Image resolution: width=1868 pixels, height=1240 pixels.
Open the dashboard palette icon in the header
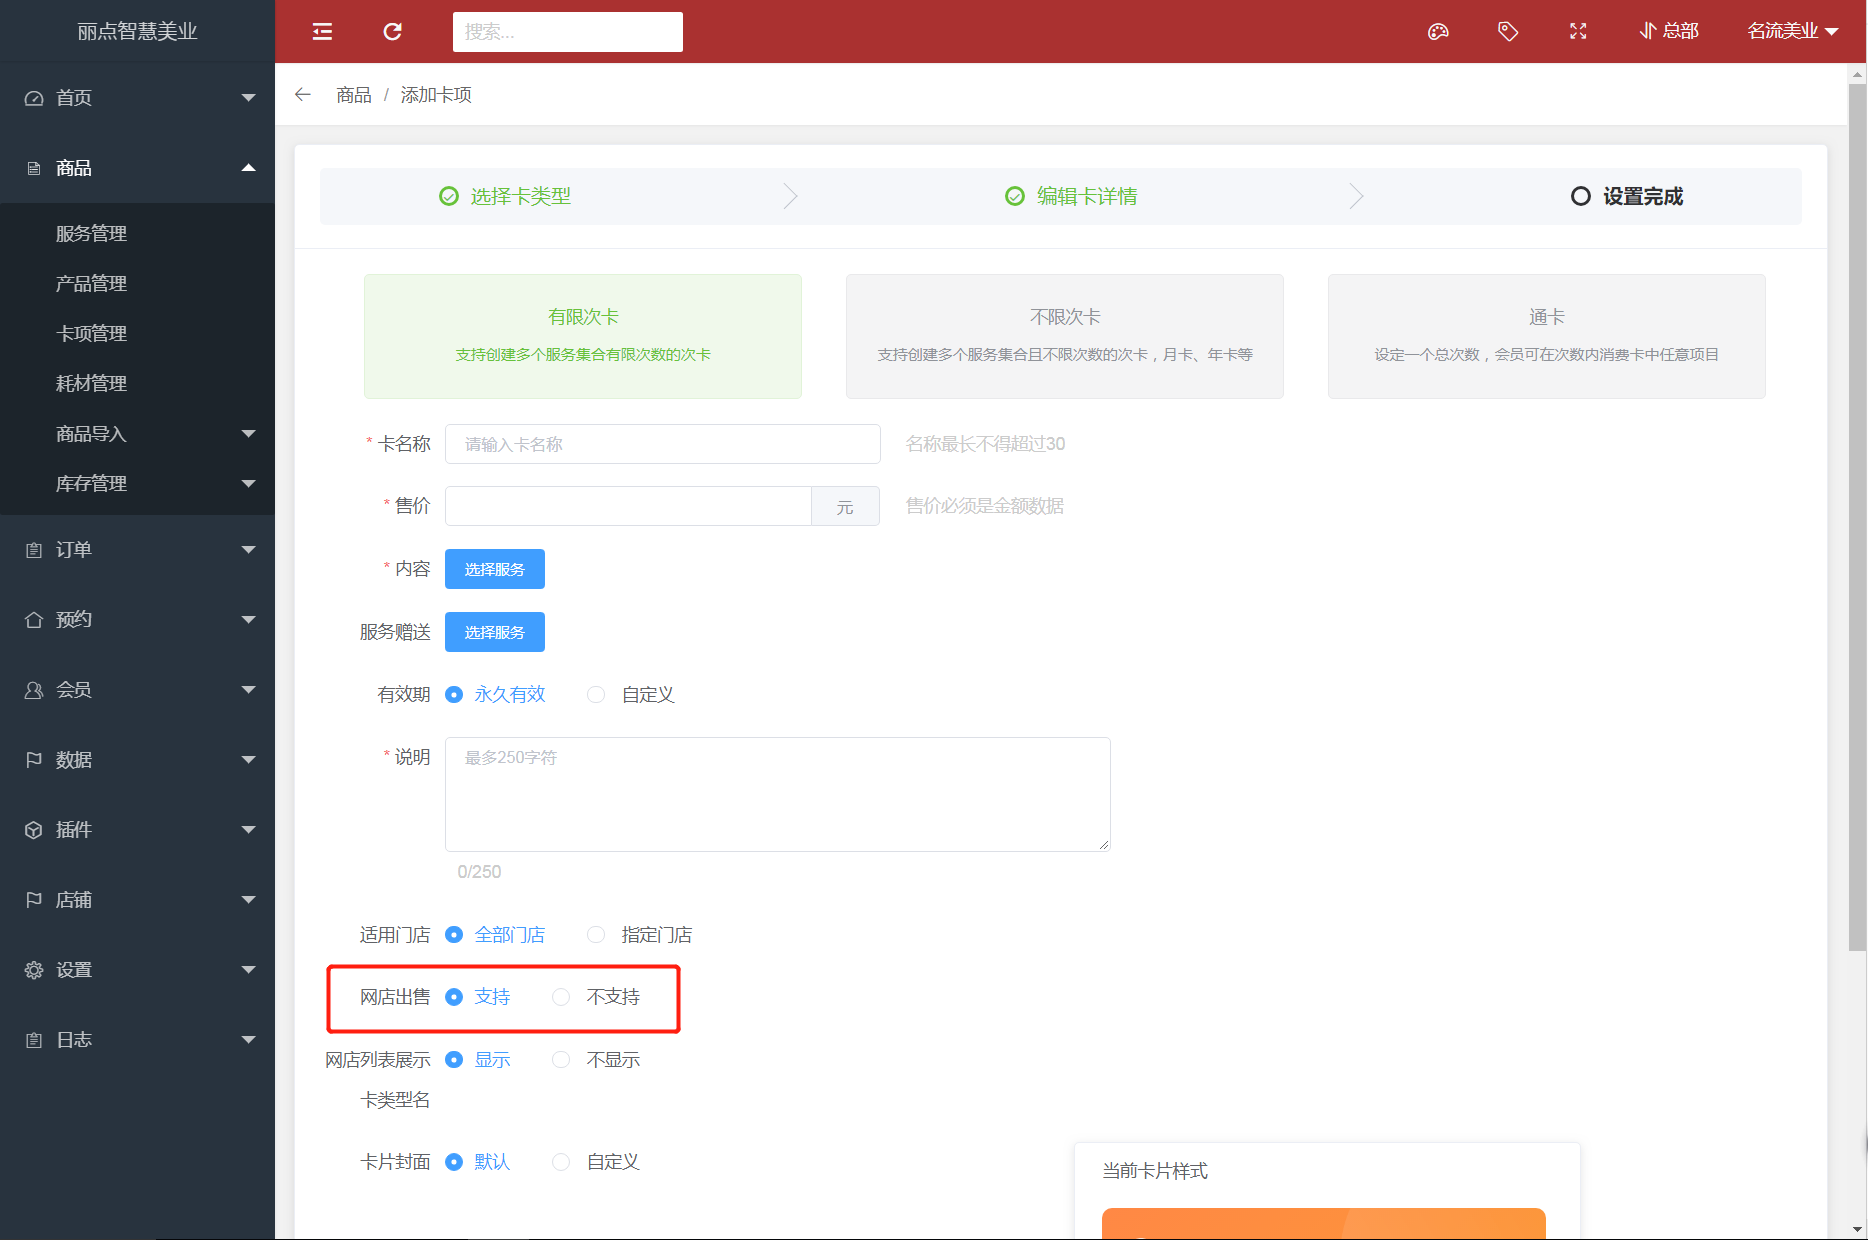(x=1438, y=32)
